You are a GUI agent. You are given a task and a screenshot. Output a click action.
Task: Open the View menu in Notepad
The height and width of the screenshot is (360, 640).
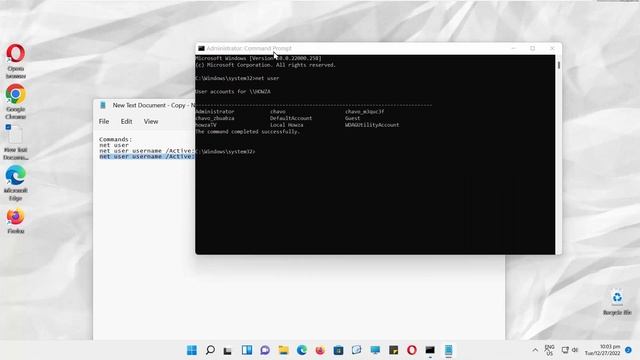pos(151,122)
